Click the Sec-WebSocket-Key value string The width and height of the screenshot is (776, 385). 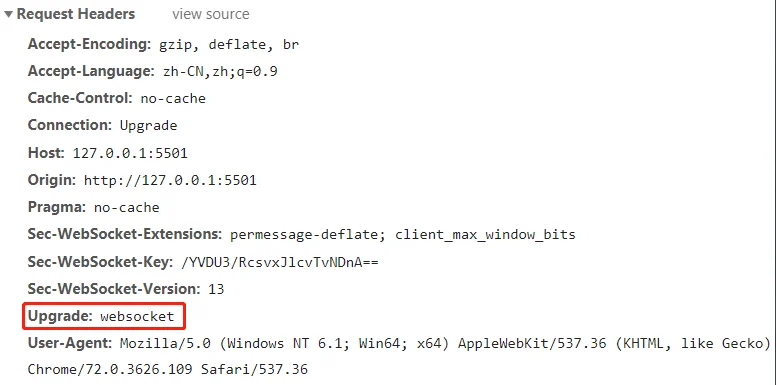(x=281, y=262)
